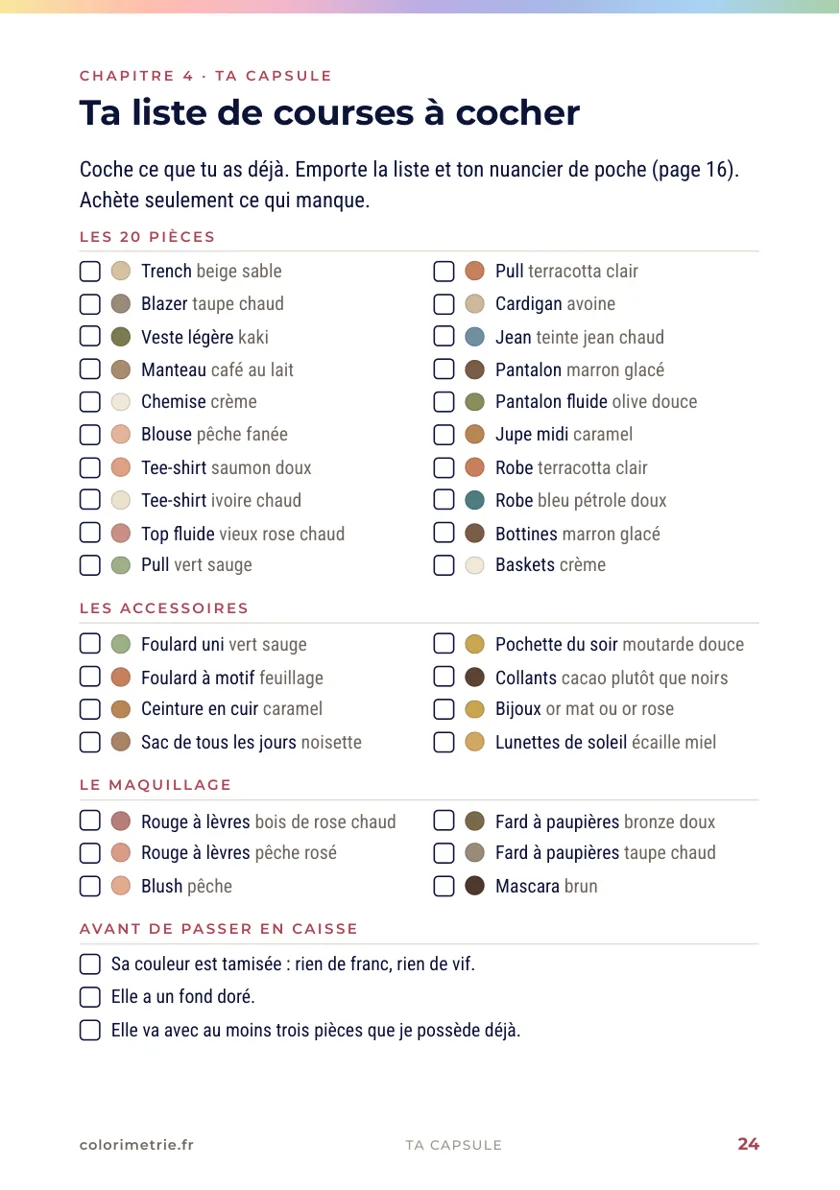Viewport: 840px width, 1190px height.
Task: Tick the Baskets crème checkbox
Action: click(444, 565)
